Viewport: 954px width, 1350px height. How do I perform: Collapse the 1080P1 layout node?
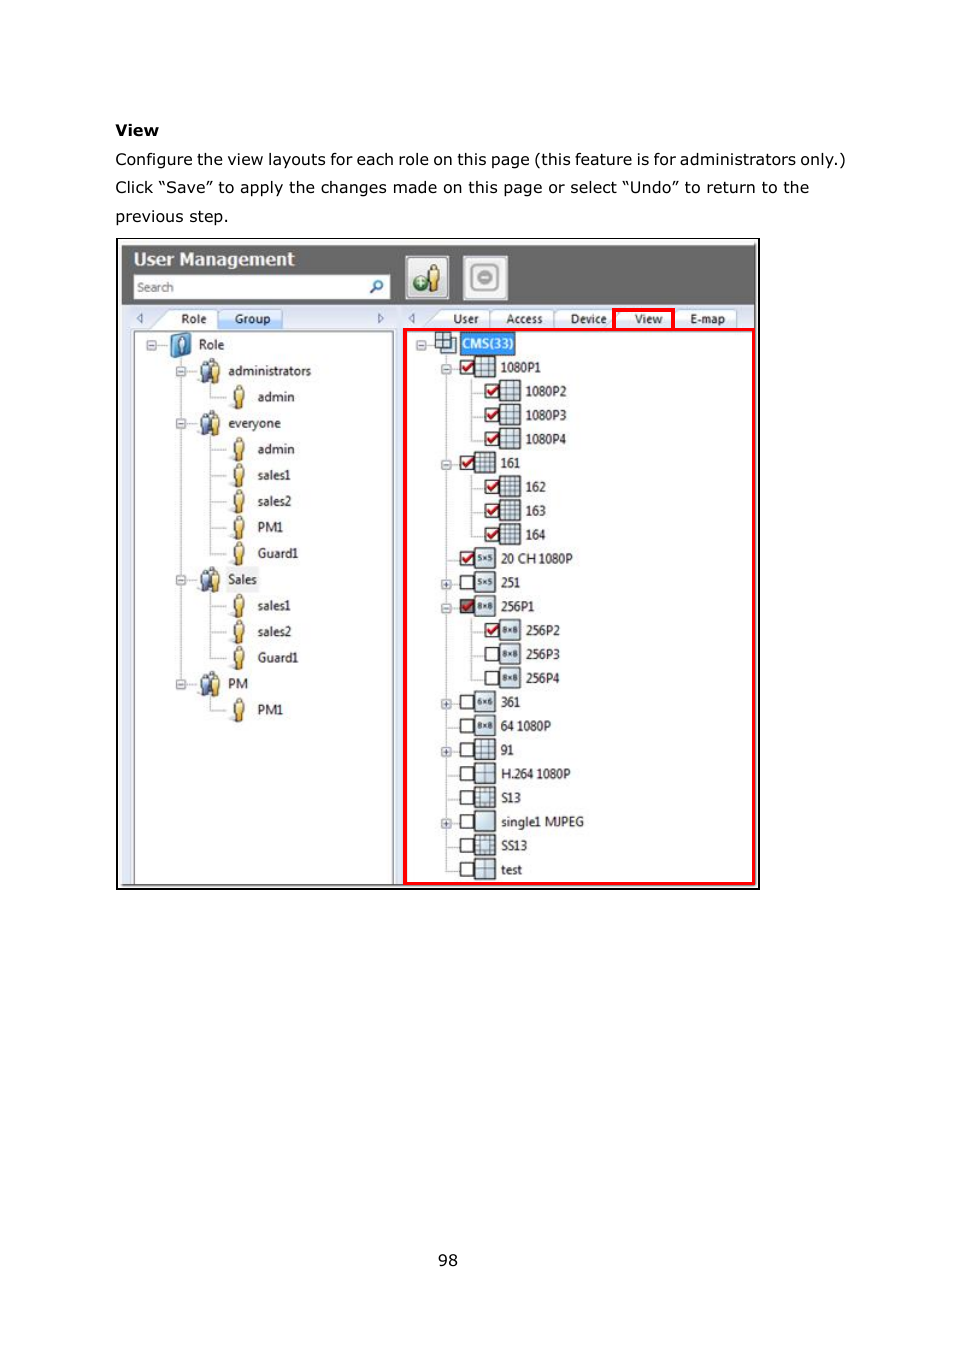coord(446,368)
